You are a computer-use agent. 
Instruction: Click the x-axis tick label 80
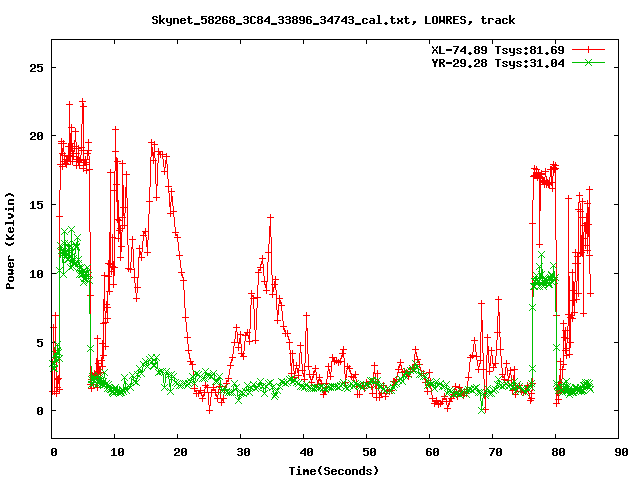coord(558,452)
